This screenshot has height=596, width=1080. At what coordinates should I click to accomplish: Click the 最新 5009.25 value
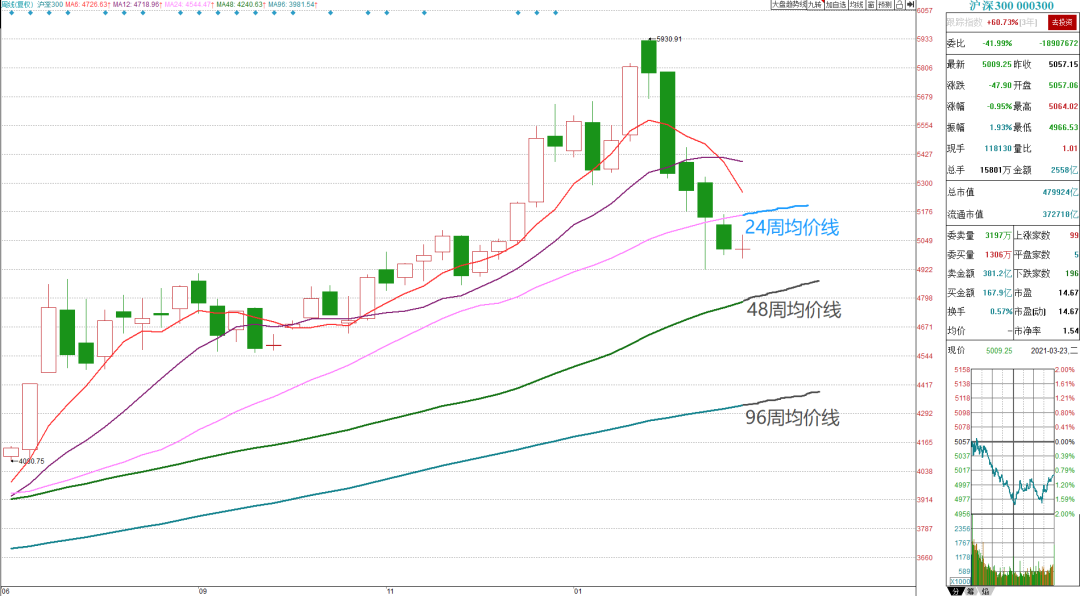click(997, 64)
